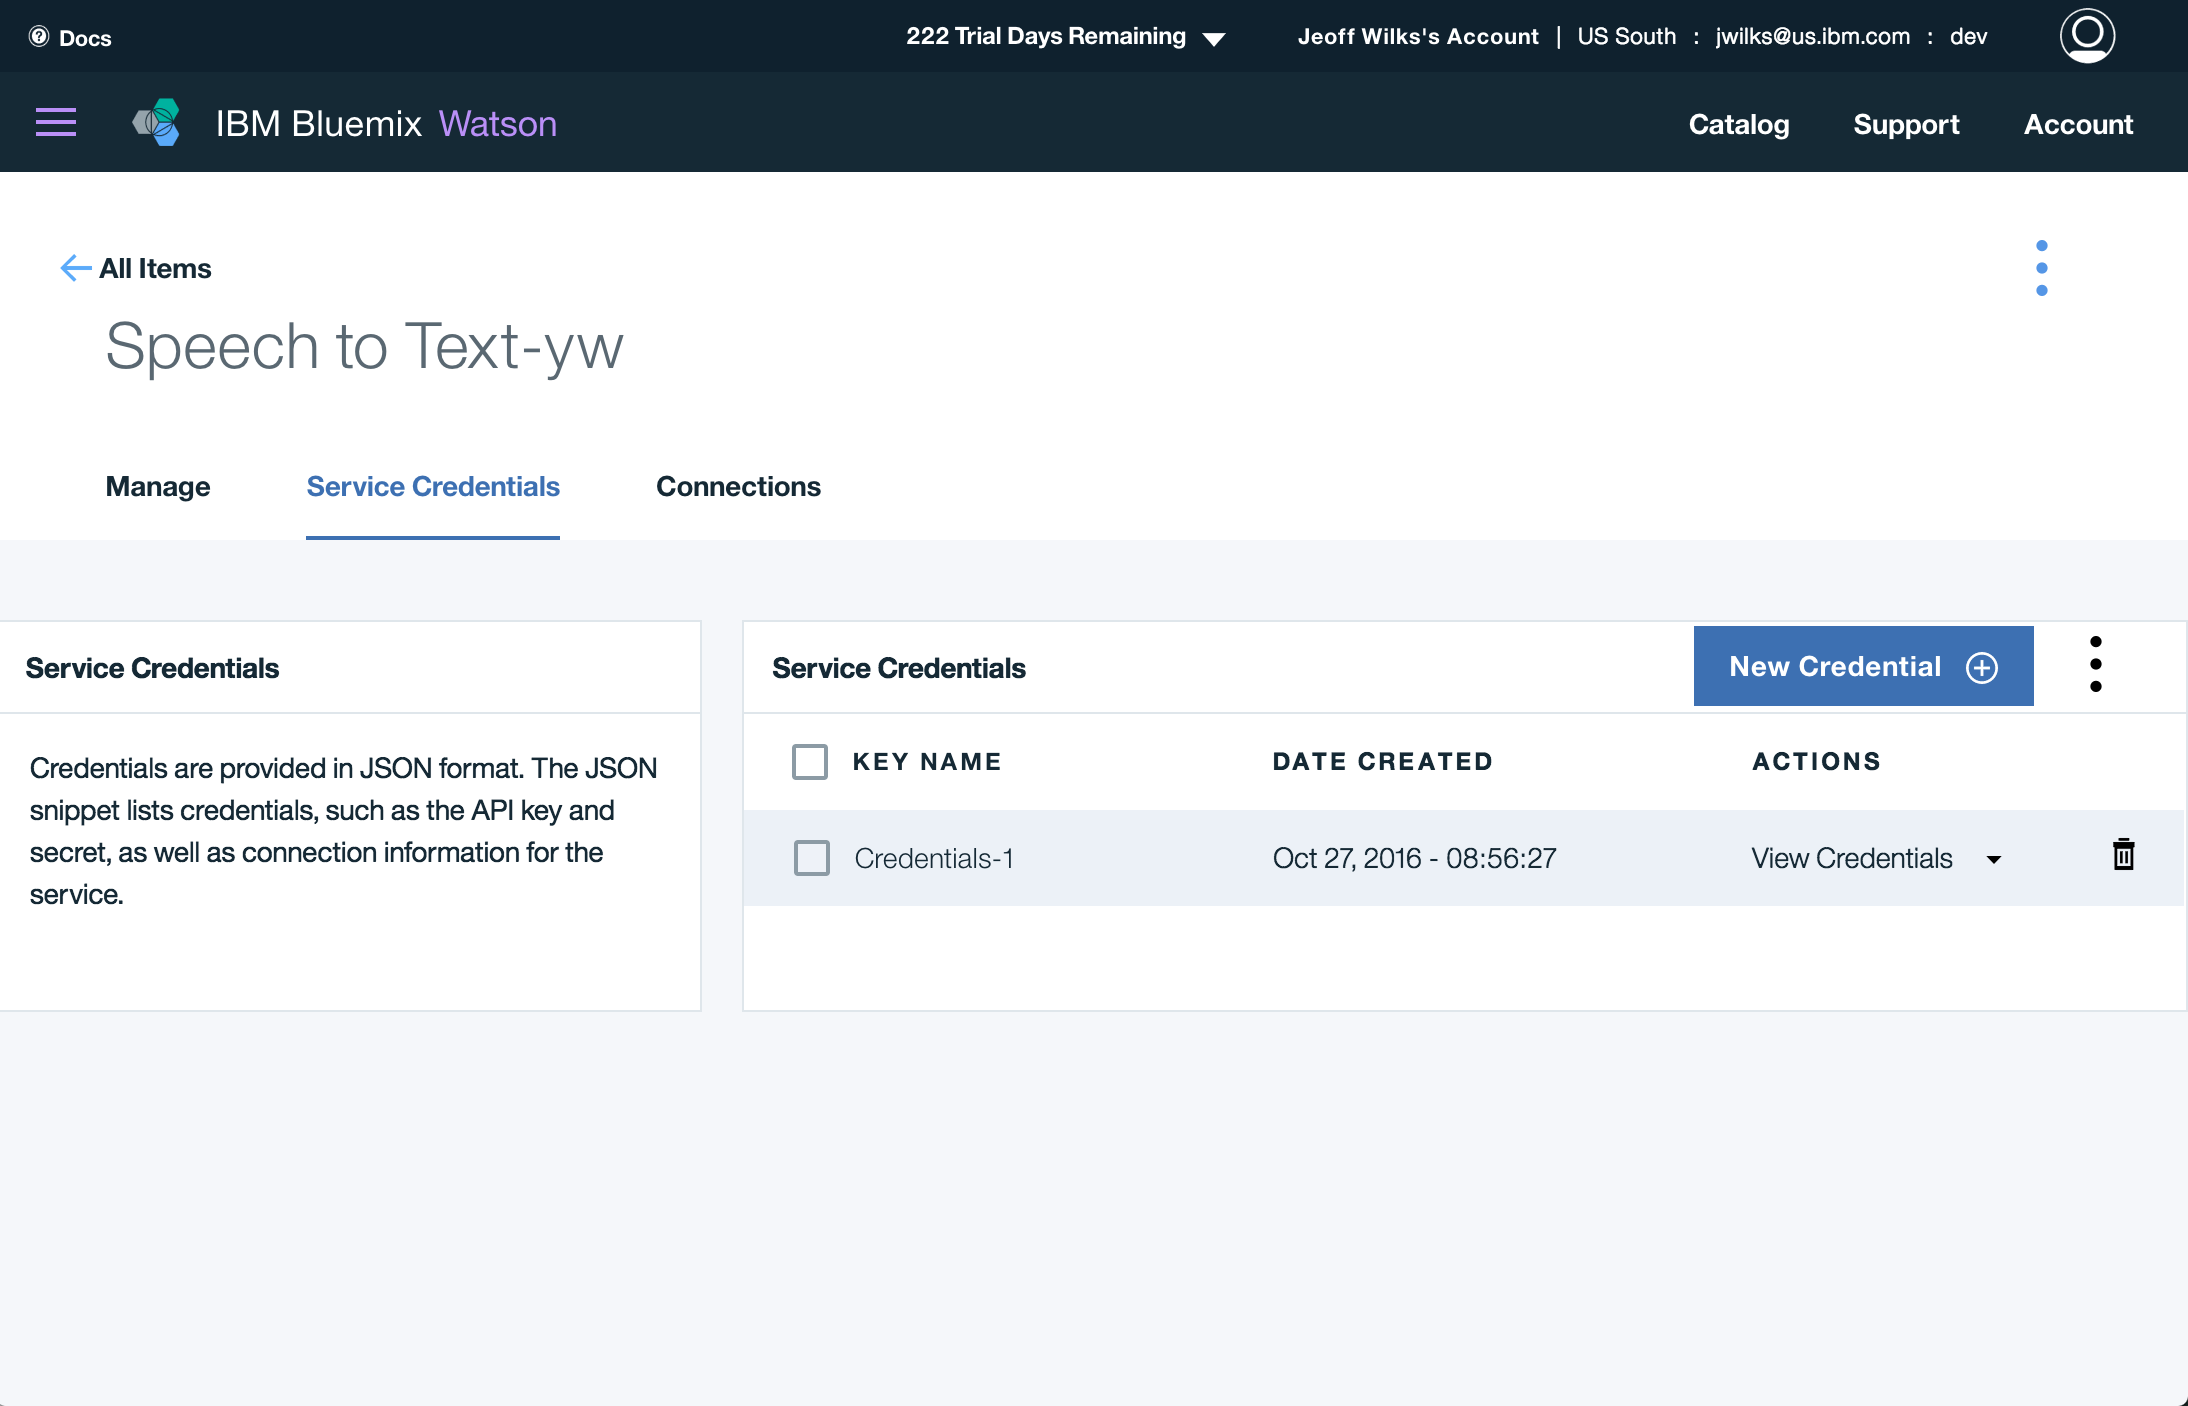This screenshot has width=2188, height=1406.
Task: Expand the View Credentials dropdown arrow
Action: tap(1993, 860)
